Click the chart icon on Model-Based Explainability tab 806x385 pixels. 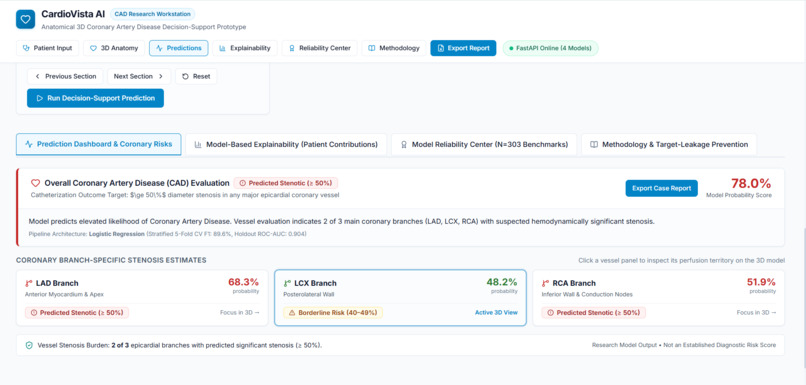(198, 144)
